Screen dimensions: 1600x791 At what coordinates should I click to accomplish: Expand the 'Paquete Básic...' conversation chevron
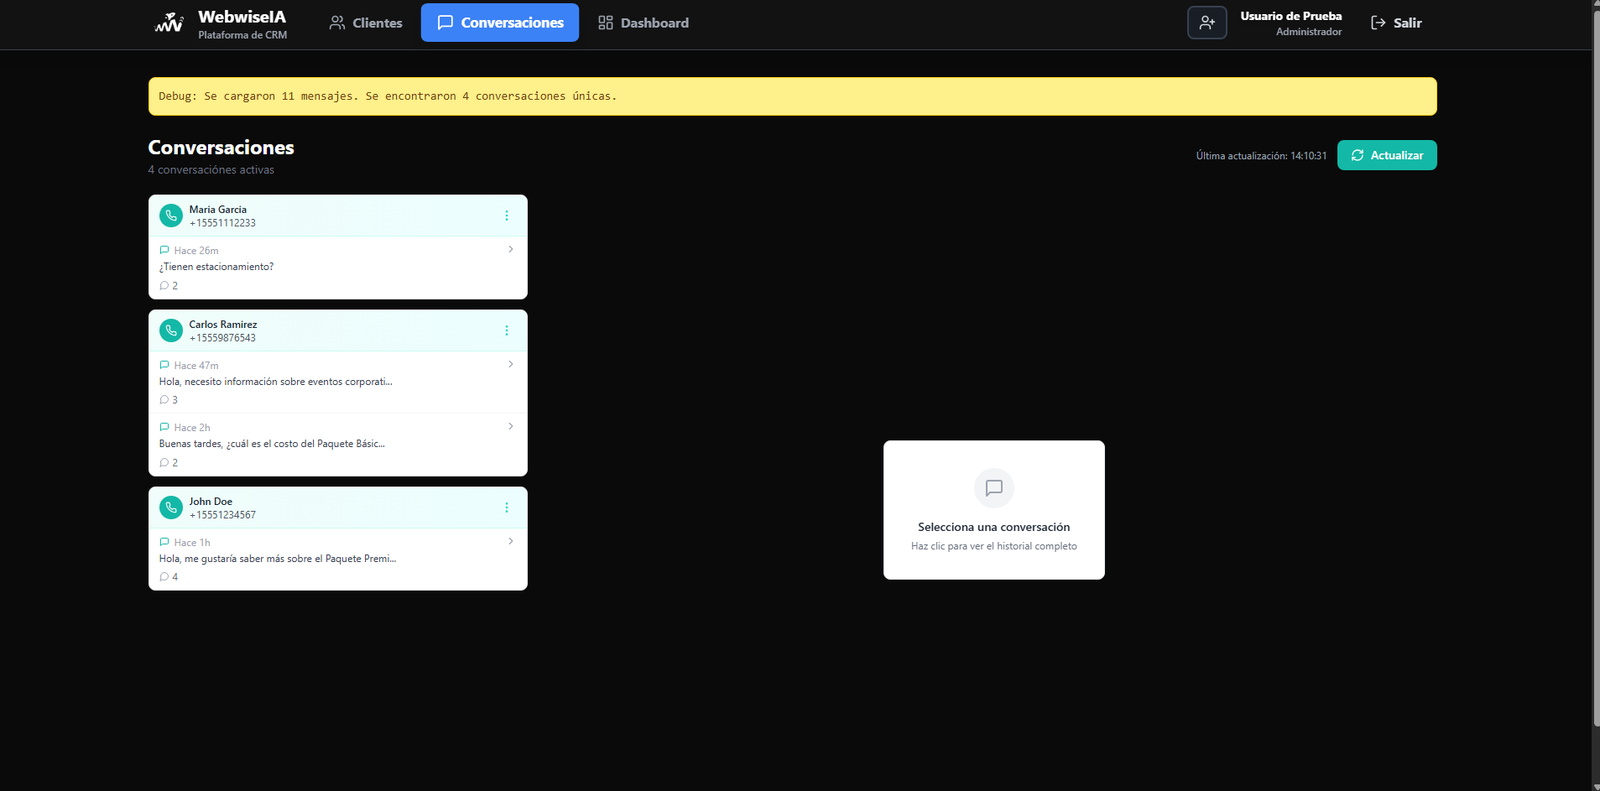[x=511, y=426]
